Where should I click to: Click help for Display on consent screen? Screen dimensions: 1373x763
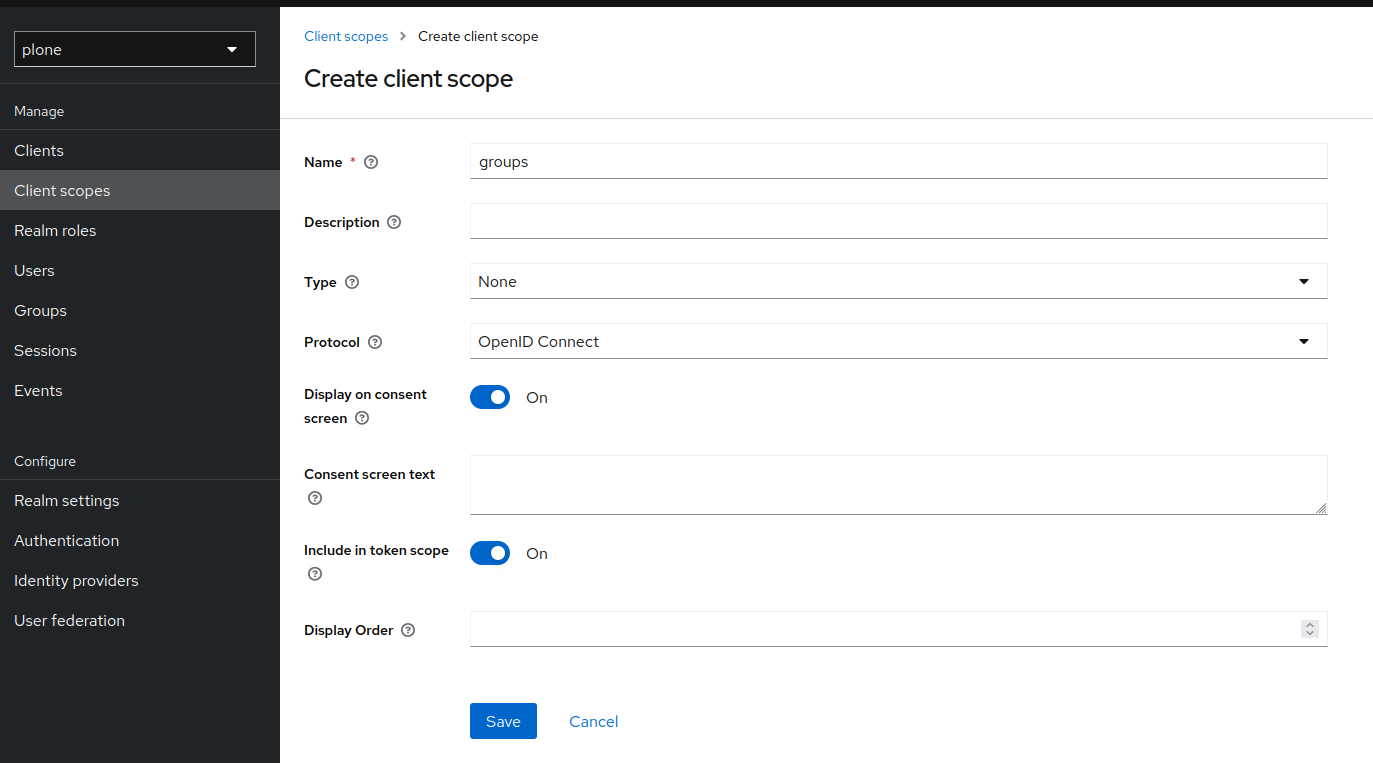[x=361, y=418]
